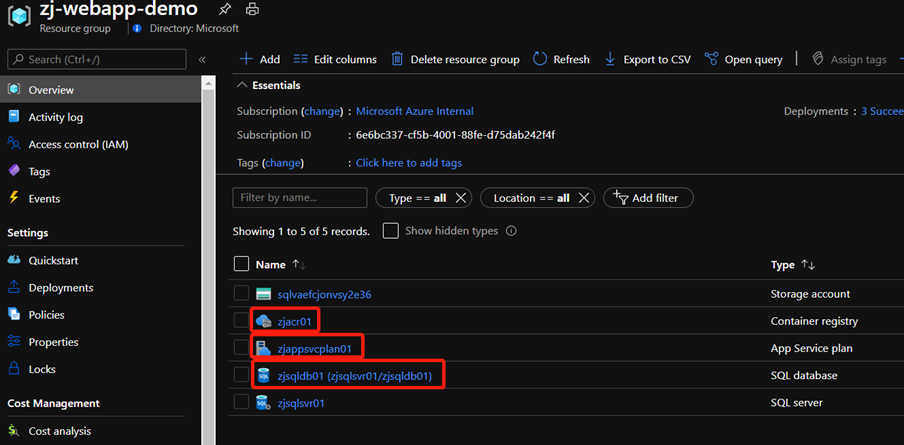Select all resources via header checkbox
Screen dimensions: 904x445
241,264
